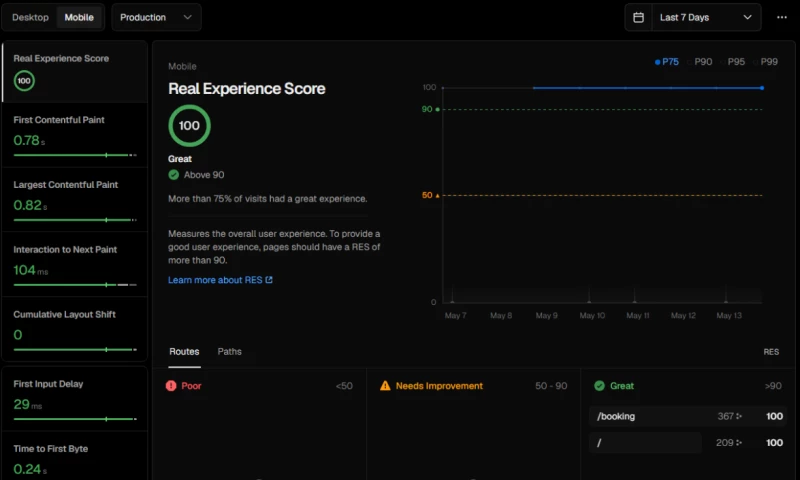Image resolution: width=800 pixels, height=480 pixels.
Task: Open the Time to First Byte metric
Action: [x=75, y=457]
